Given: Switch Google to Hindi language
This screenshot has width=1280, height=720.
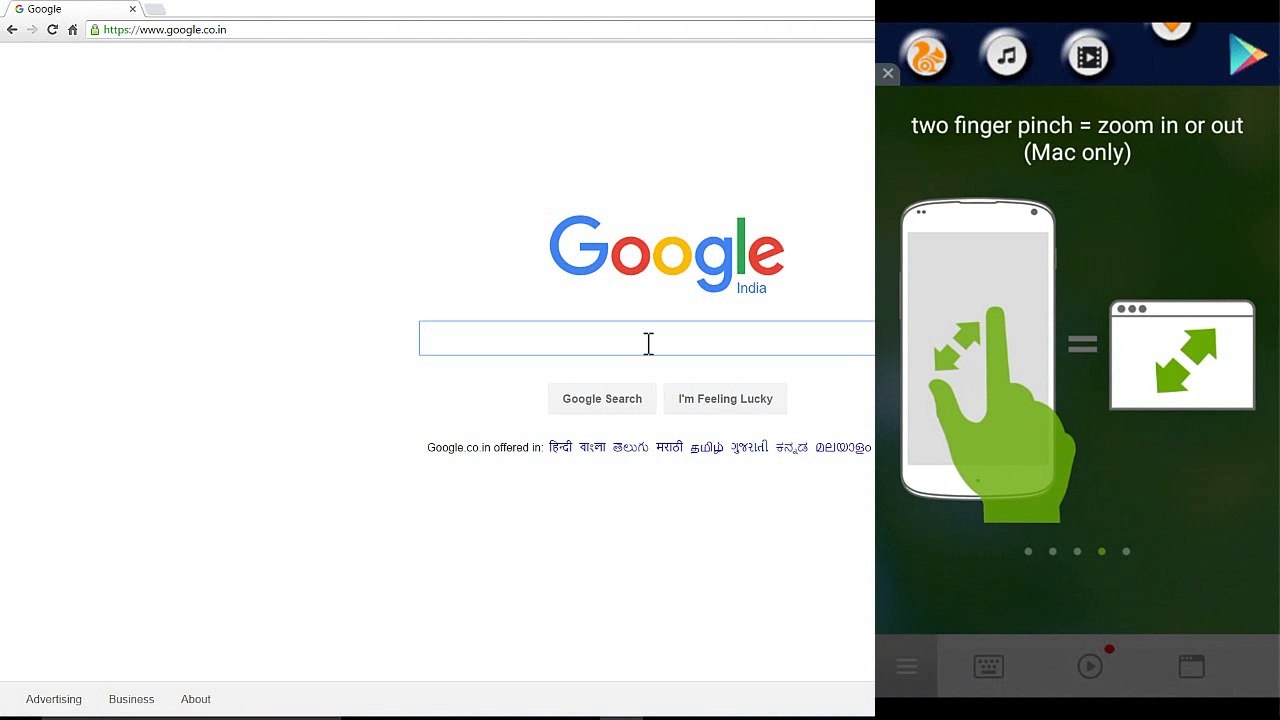Looking at the screenshot, I should 561,447.
